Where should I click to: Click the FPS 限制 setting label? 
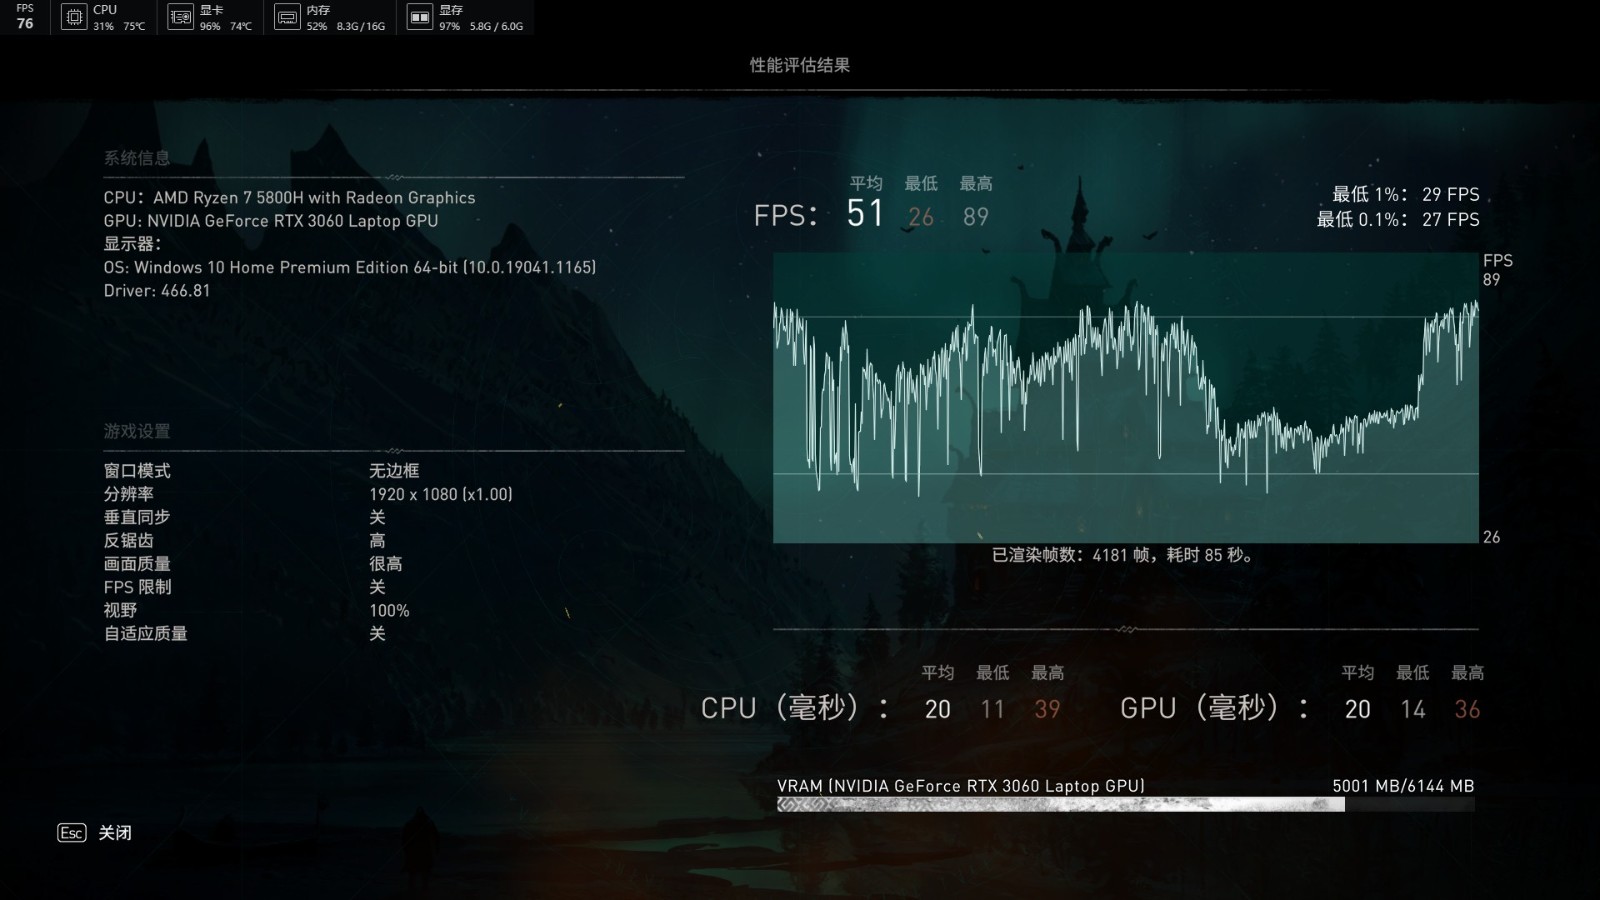tap(137, 587)
